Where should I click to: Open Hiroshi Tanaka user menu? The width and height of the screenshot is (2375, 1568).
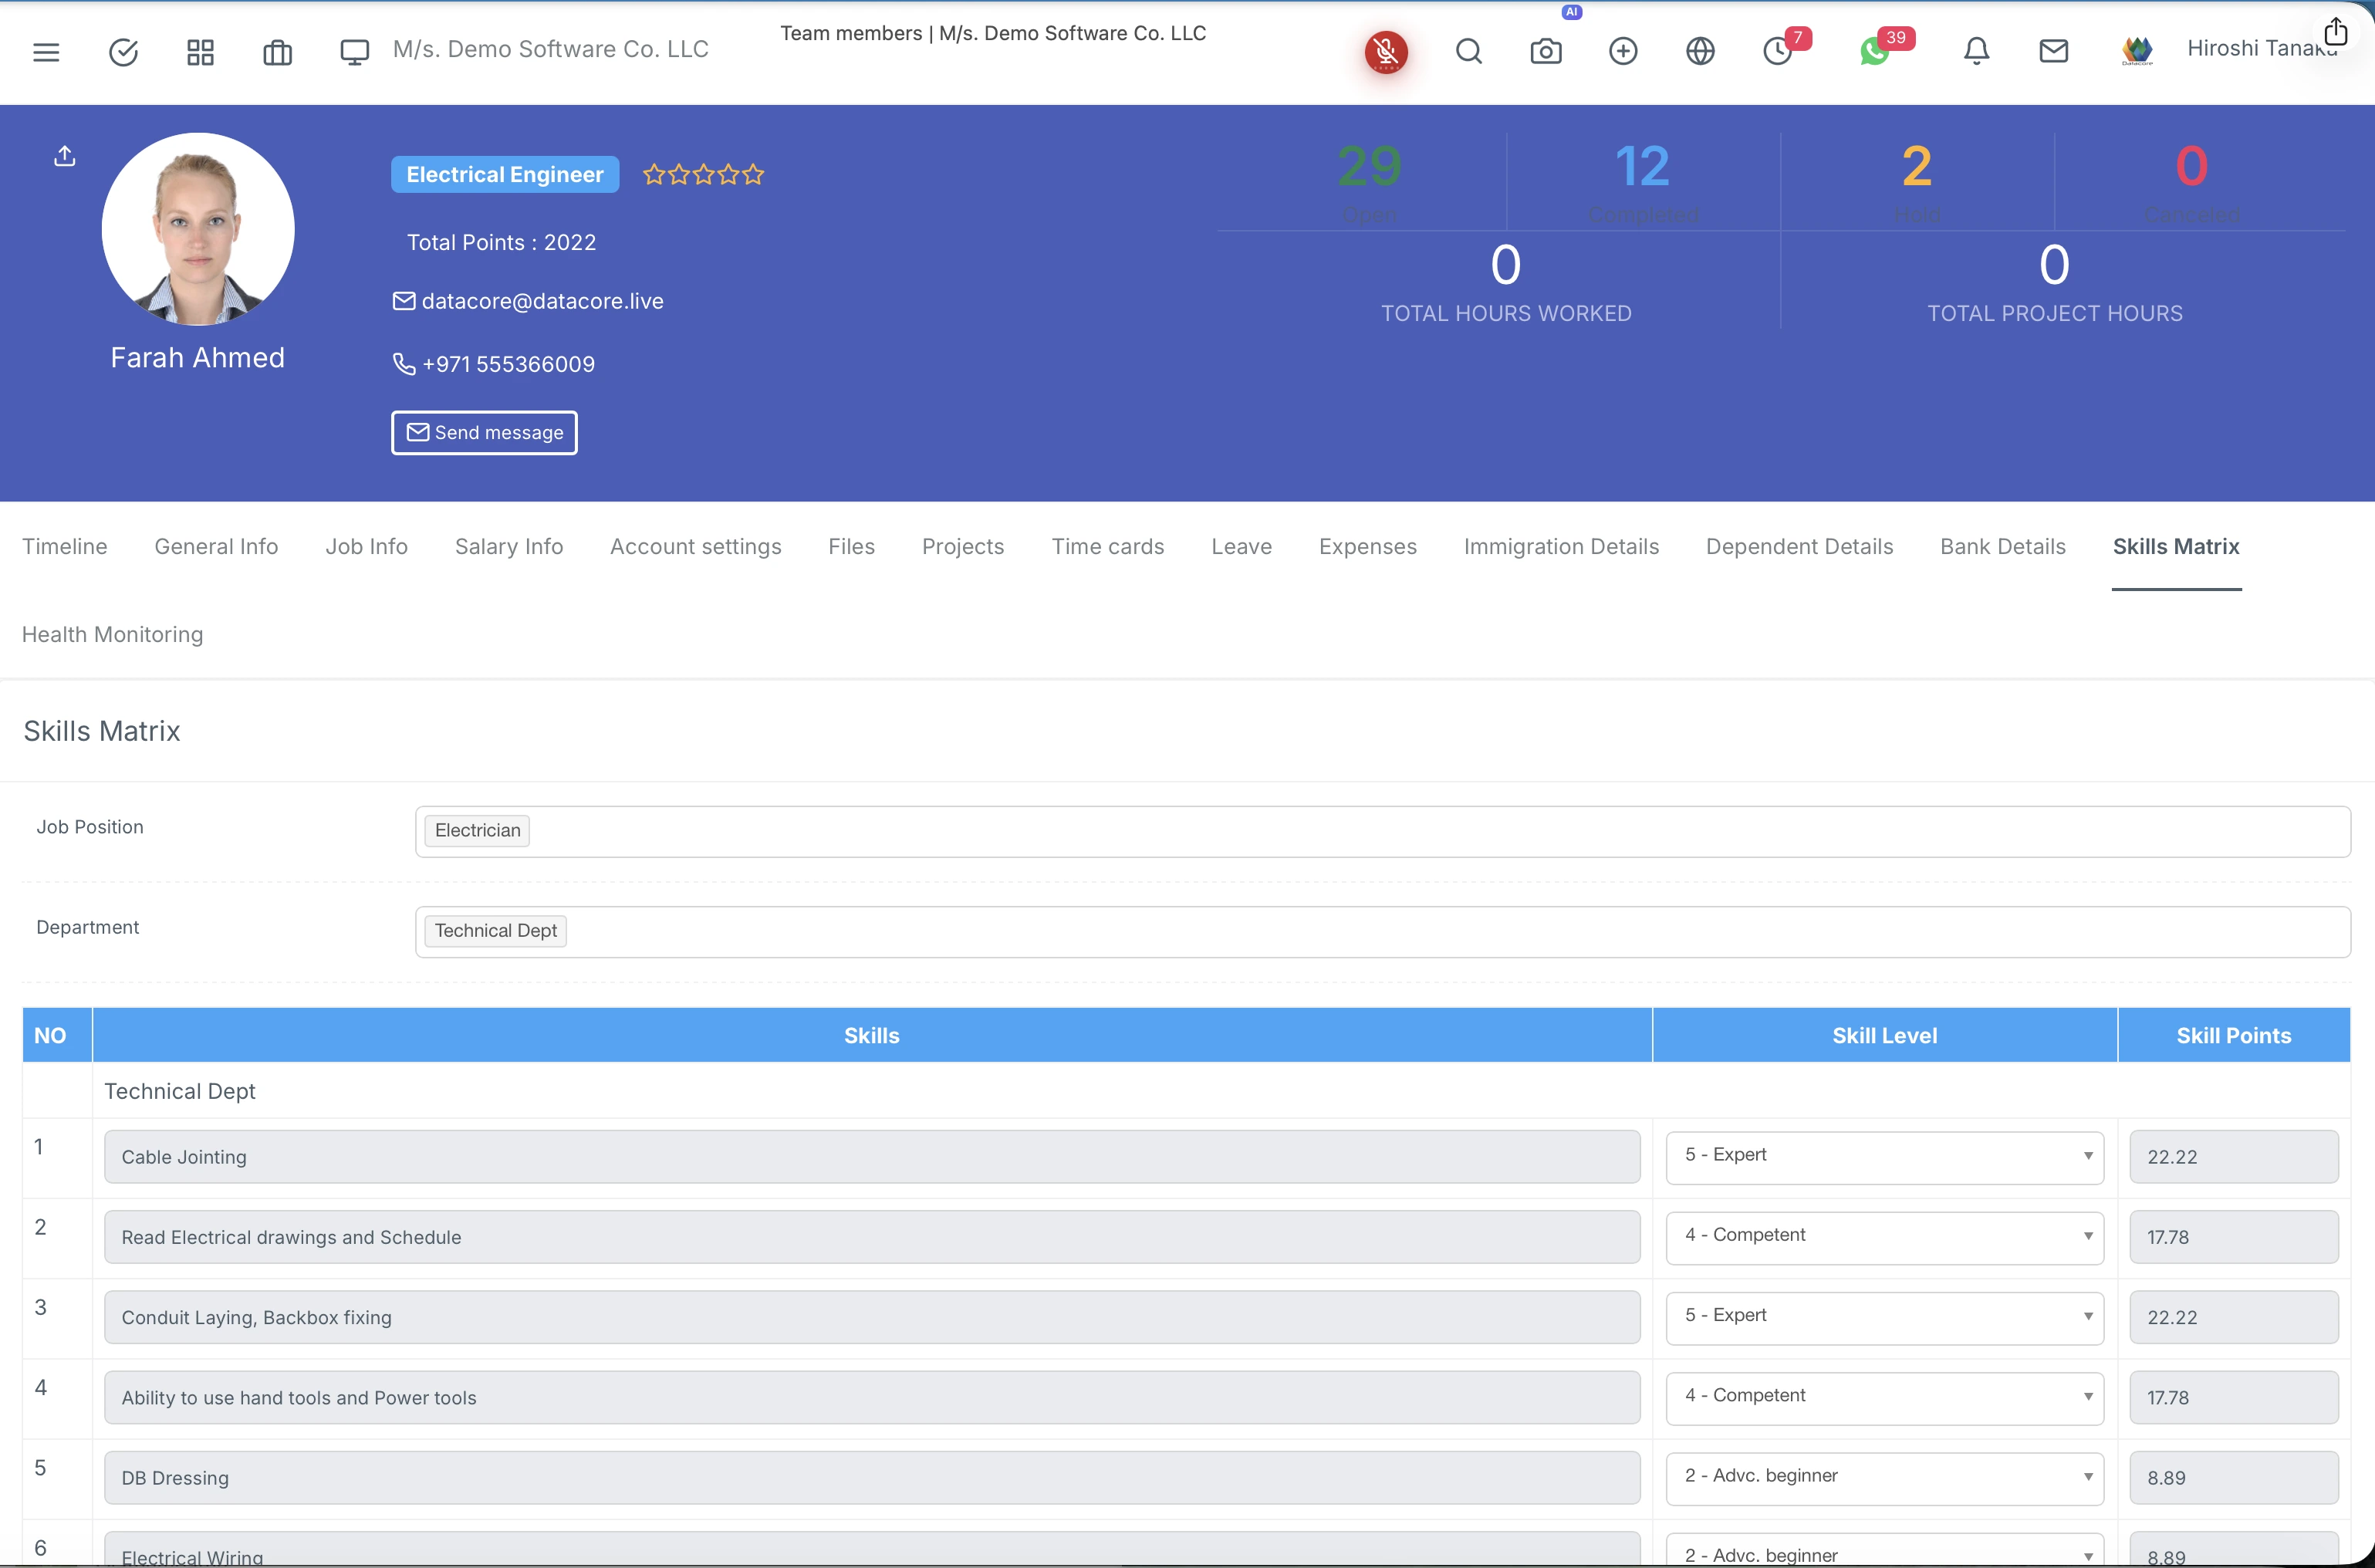point(2261,49)
